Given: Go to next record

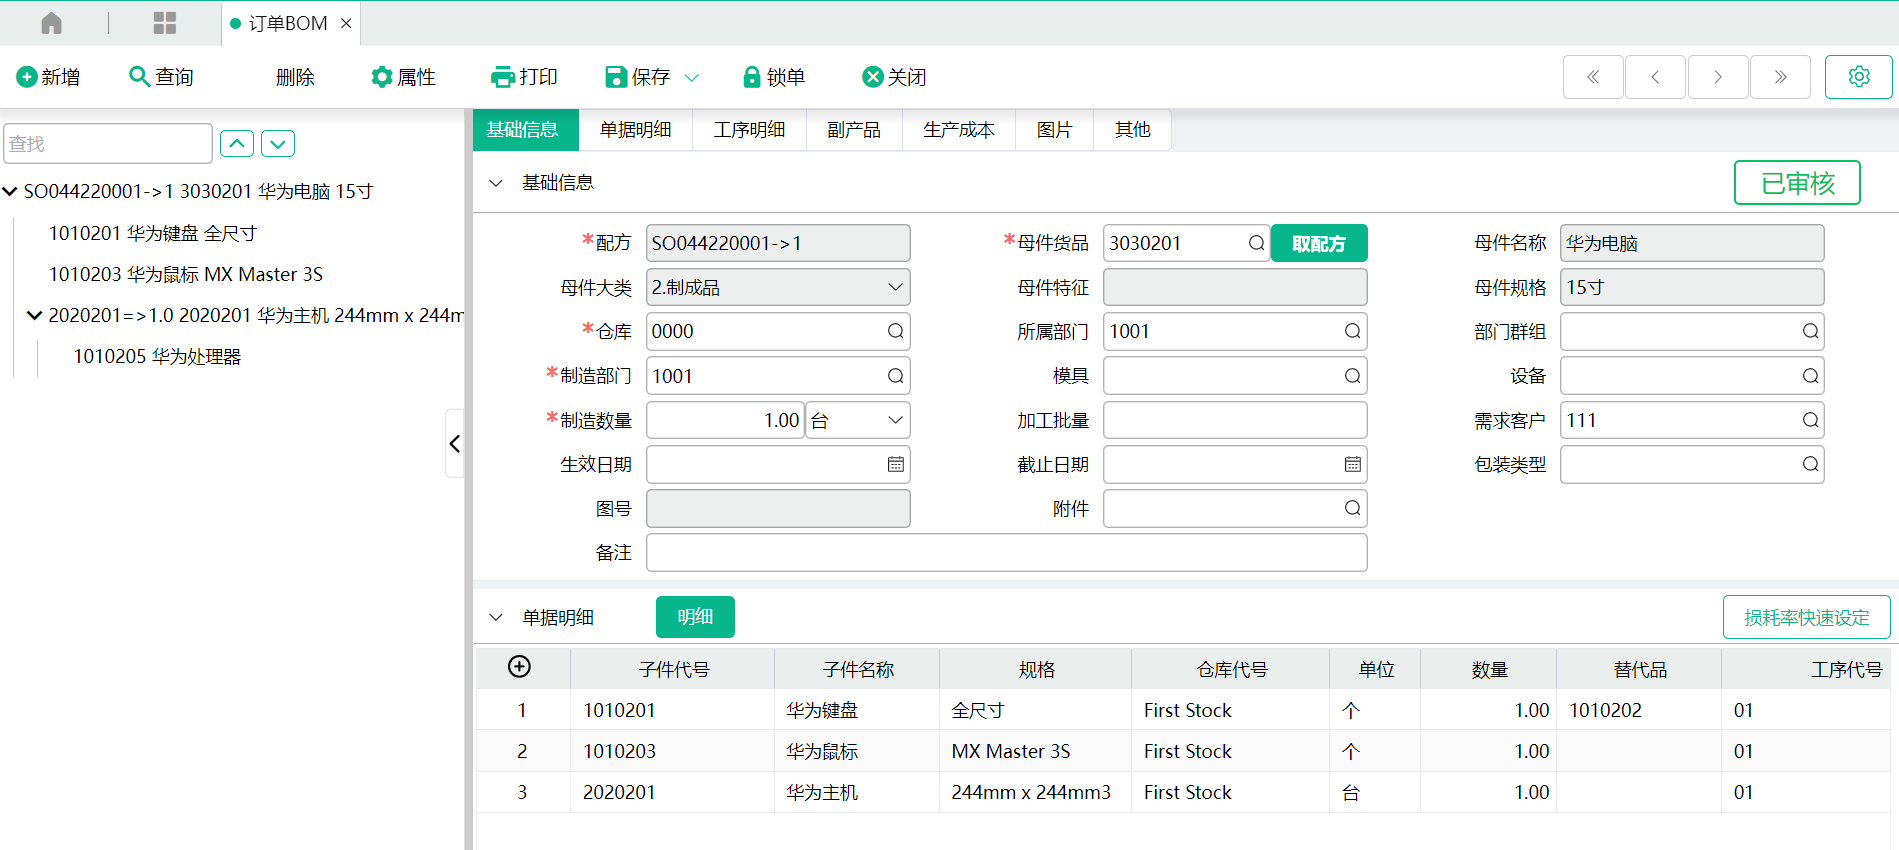Looking at the screenshot, I should point(1718,77).
